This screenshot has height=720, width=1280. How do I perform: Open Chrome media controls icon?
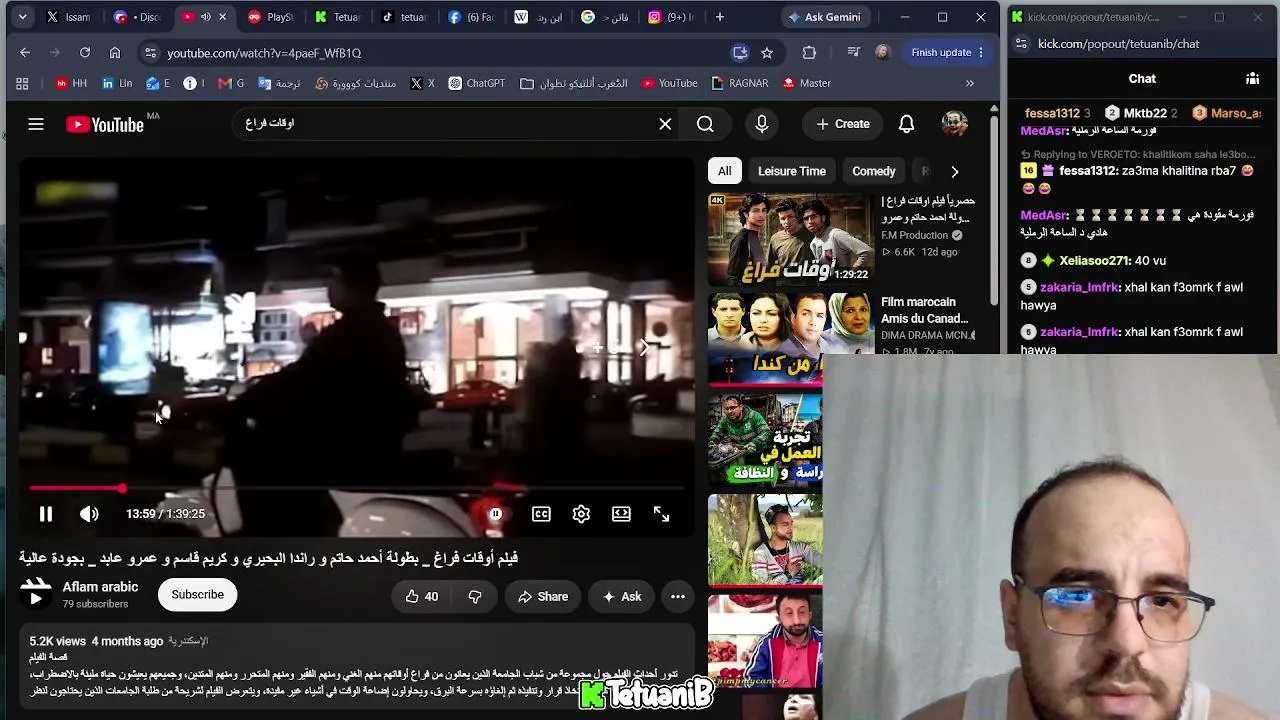[x=853, y=53]
